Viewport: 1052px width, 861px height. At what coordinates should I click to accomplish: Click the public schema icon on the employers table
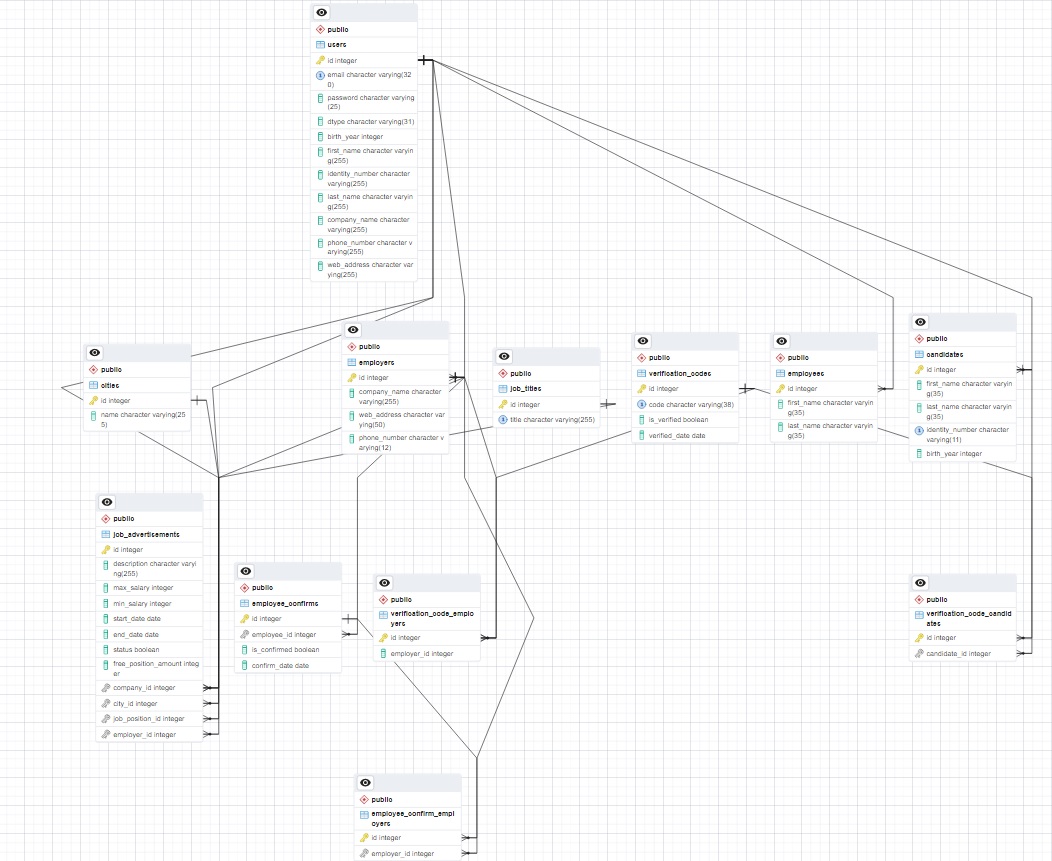353,347
